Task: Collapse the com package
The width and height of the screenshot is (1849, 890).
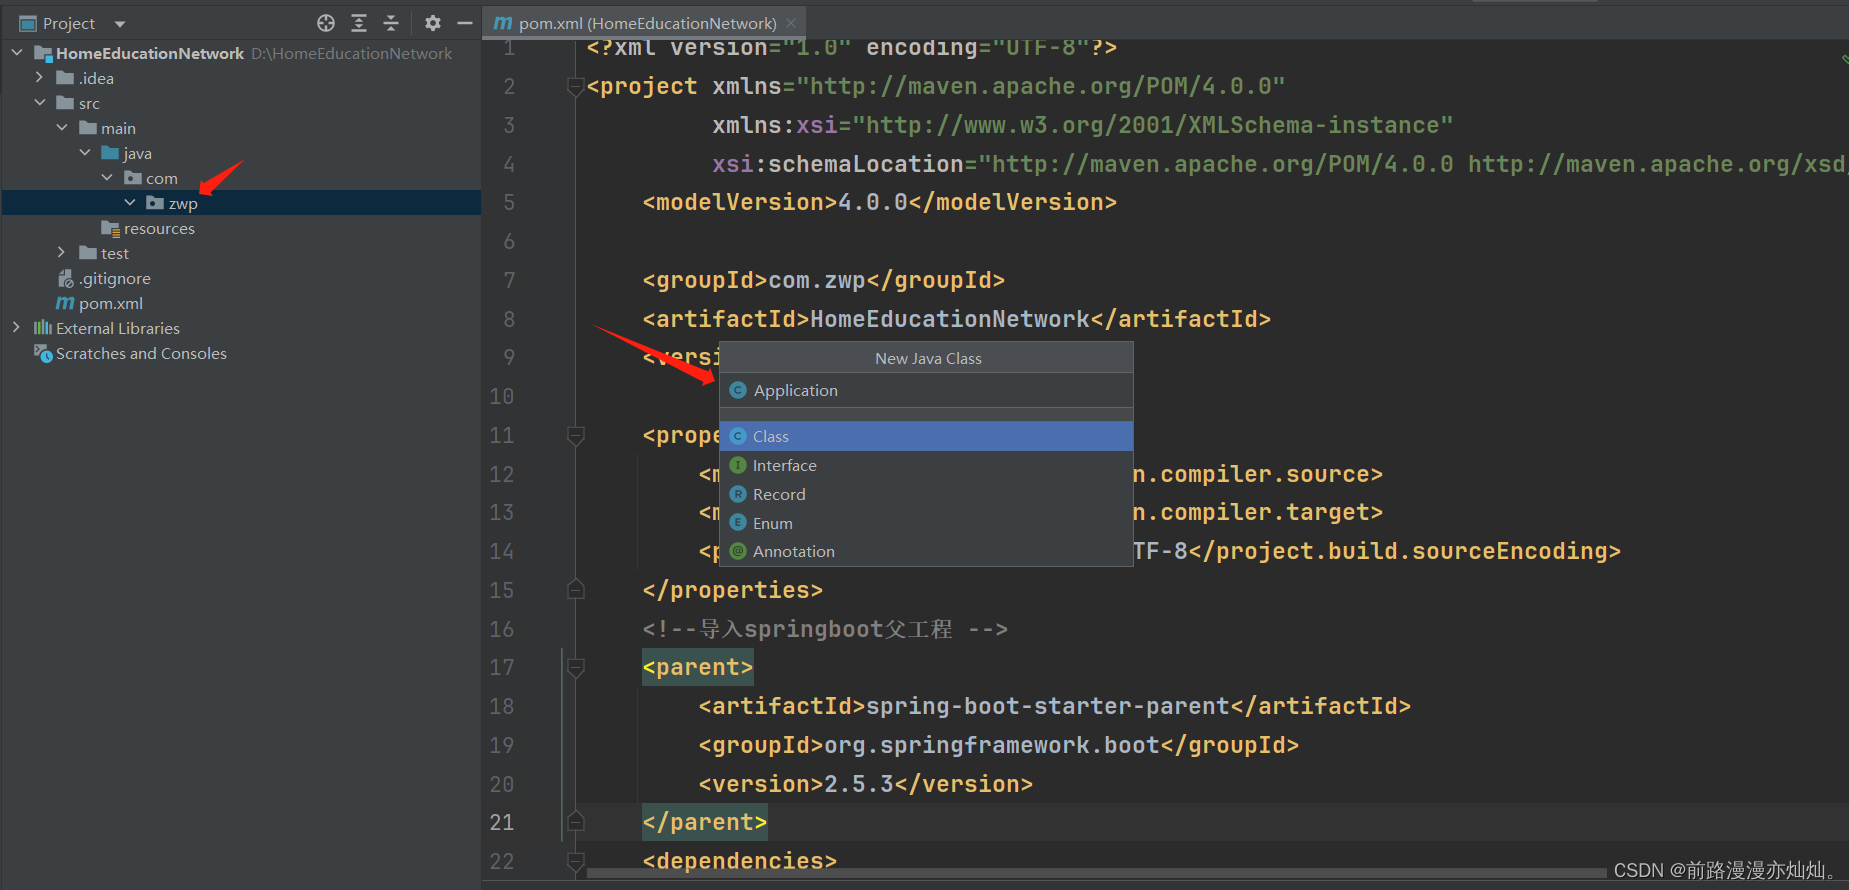Action: pyautogui.click(x=107, y=177)
